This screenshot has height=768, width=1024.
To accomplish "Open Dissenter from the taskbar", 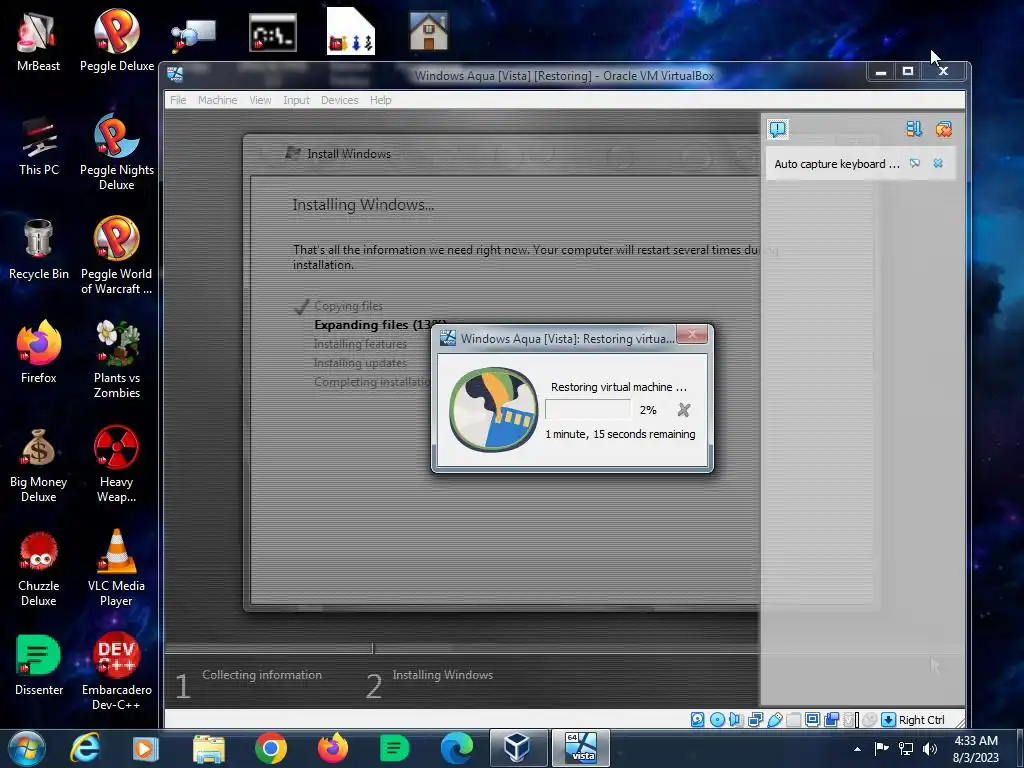I will (394, 748).
